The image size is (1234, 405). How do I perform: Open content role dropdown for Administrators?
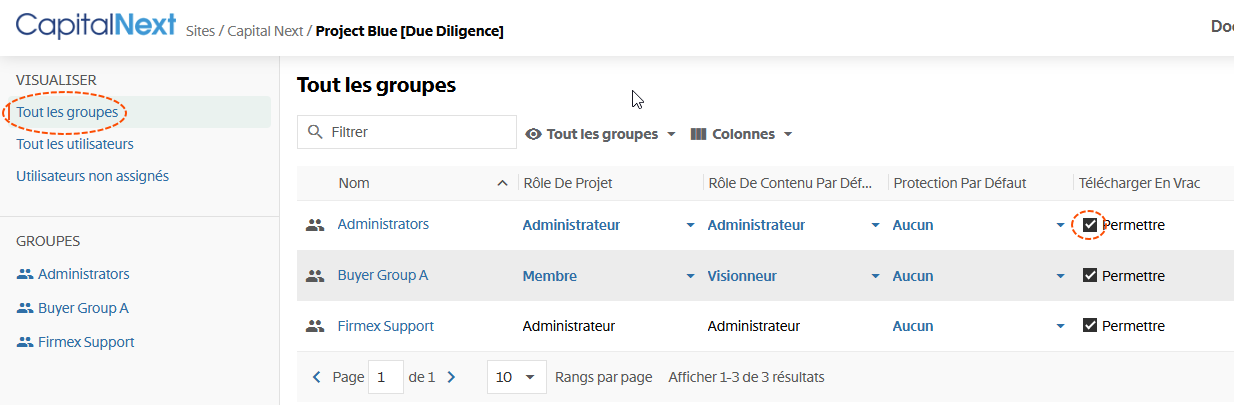pyautogui.click(x=875, y=225)
